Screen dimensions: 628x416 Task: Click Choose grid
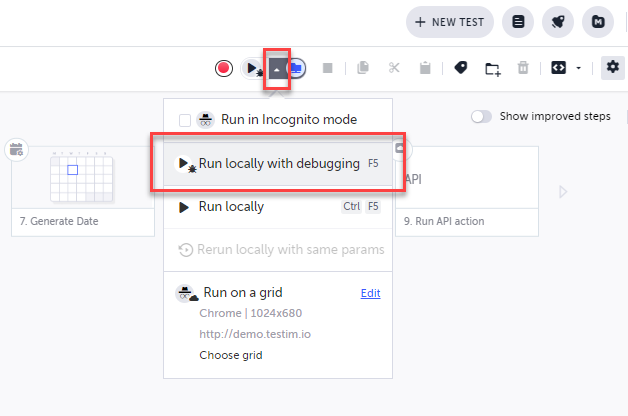231,355
